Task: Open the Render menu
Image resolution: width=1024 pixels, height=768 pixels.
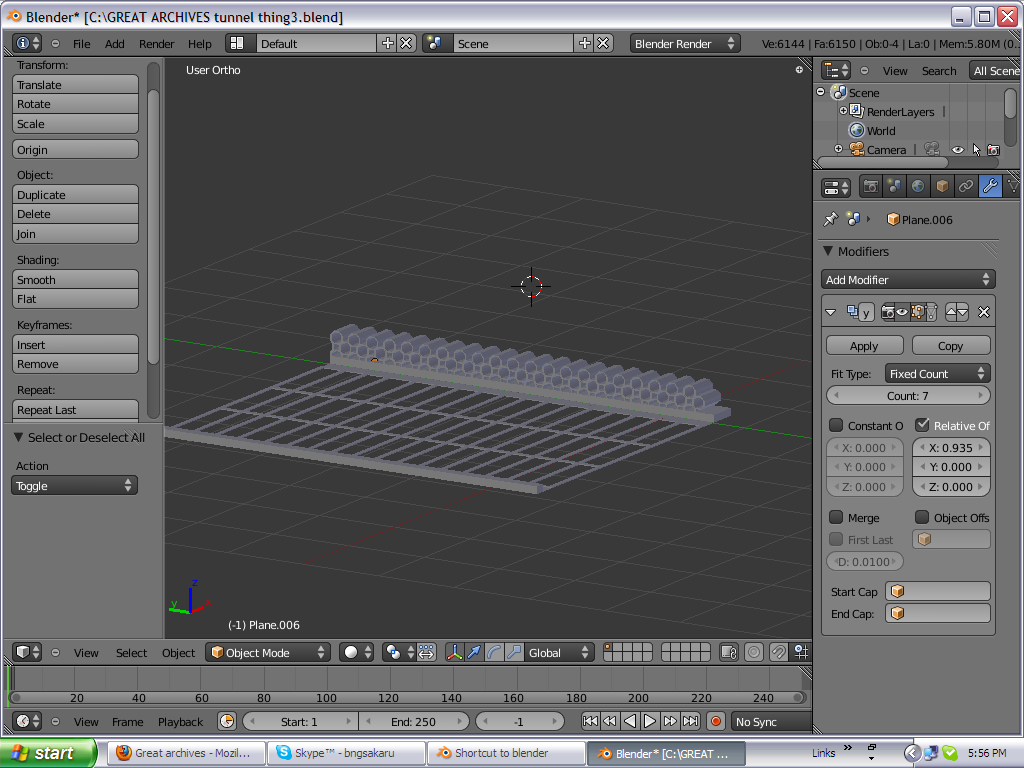Action: pyautogui.click(x=156, y=44)
